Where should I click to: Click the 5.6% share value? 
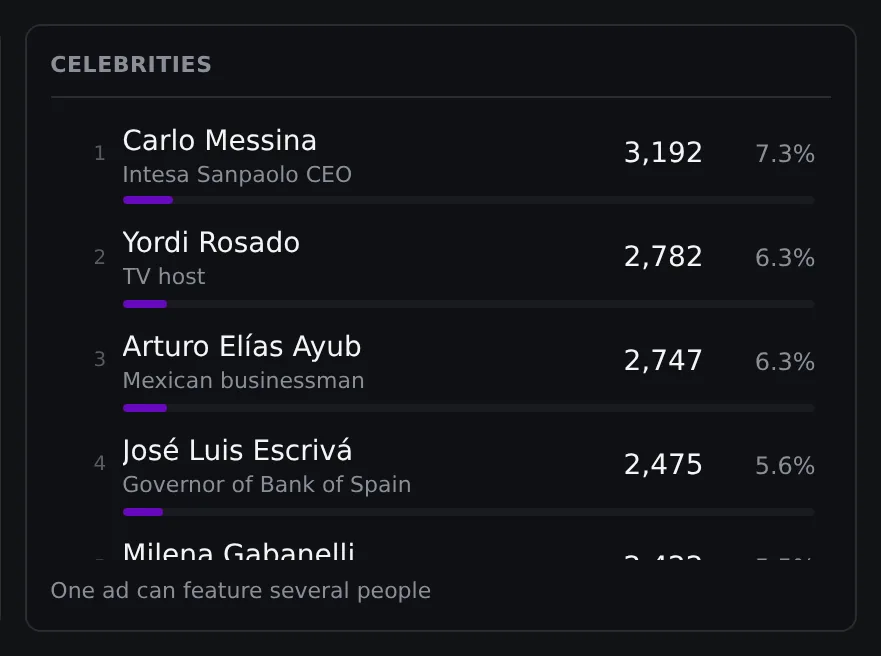(785, 466)
